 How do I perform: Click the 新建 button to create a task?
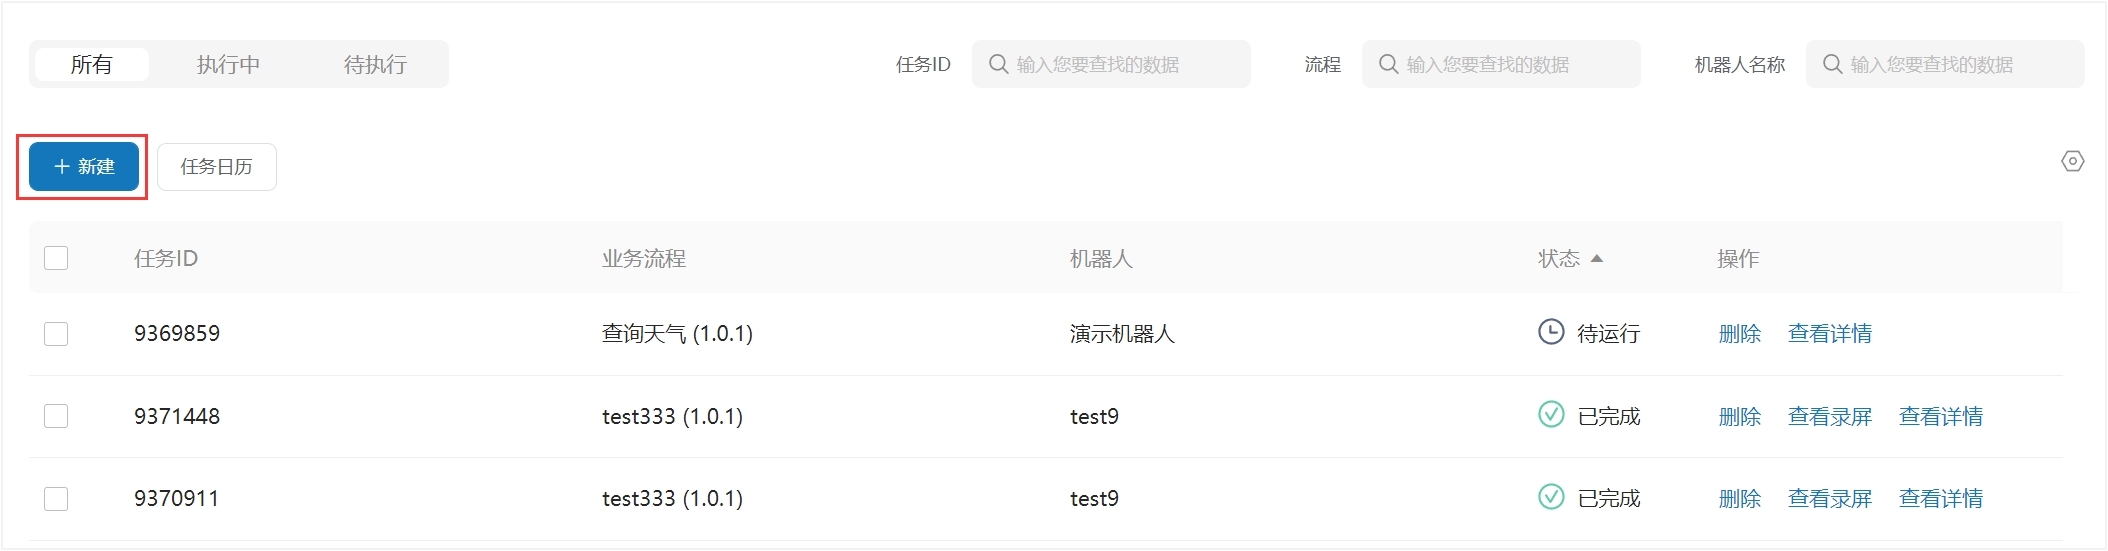[x=83, y=166]
